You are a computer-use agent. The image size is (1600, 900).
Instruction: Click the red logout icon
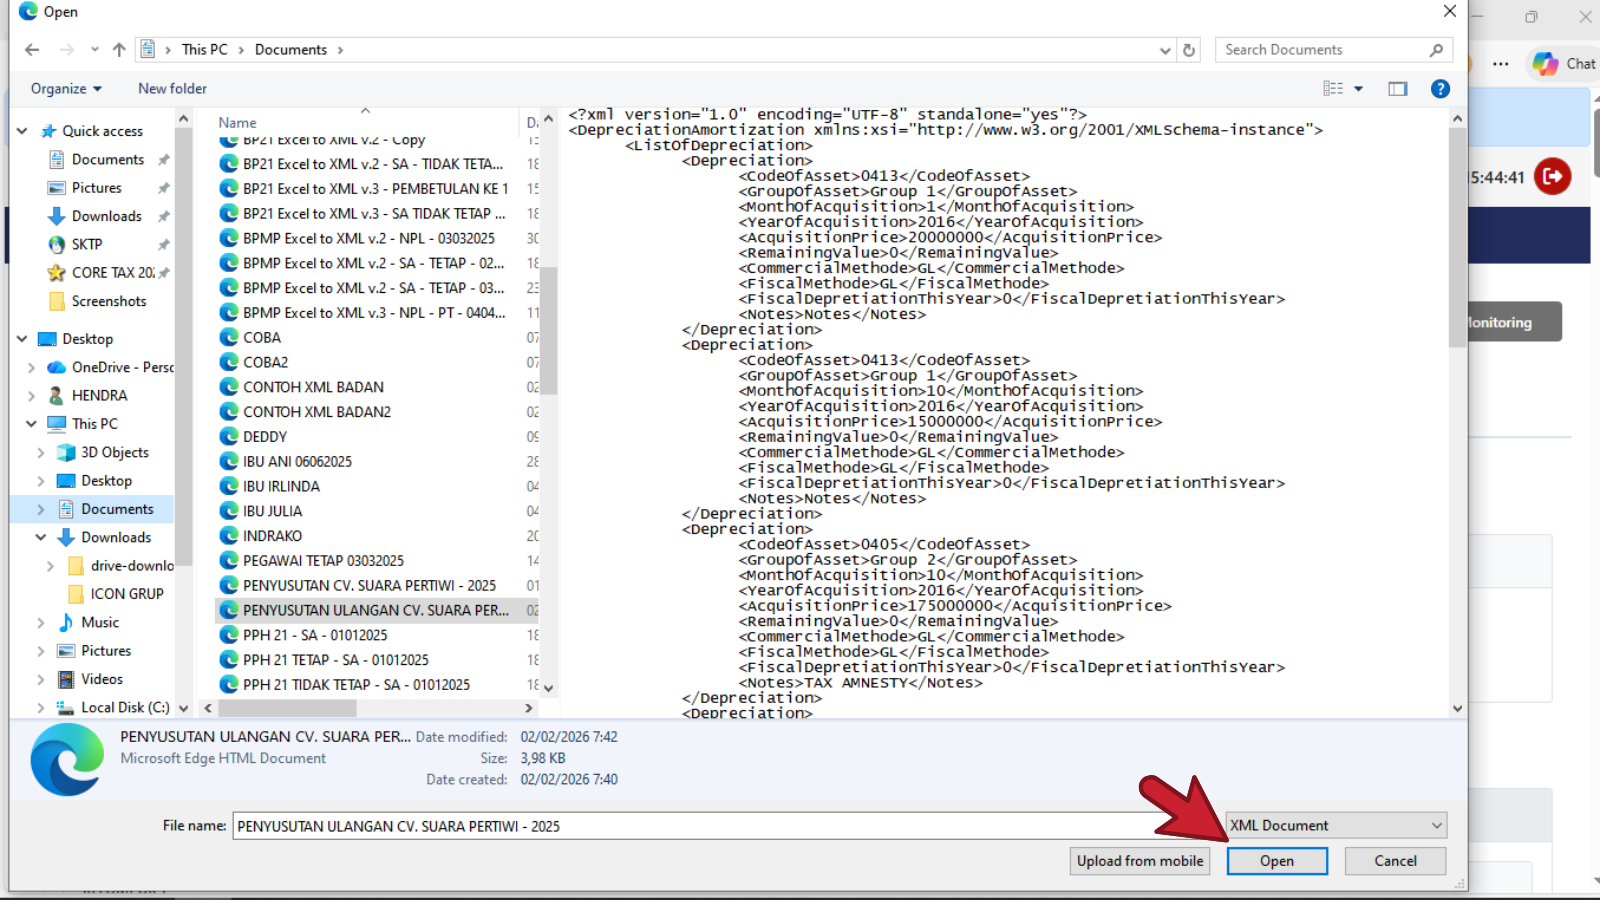click(x=1552, y=177)
